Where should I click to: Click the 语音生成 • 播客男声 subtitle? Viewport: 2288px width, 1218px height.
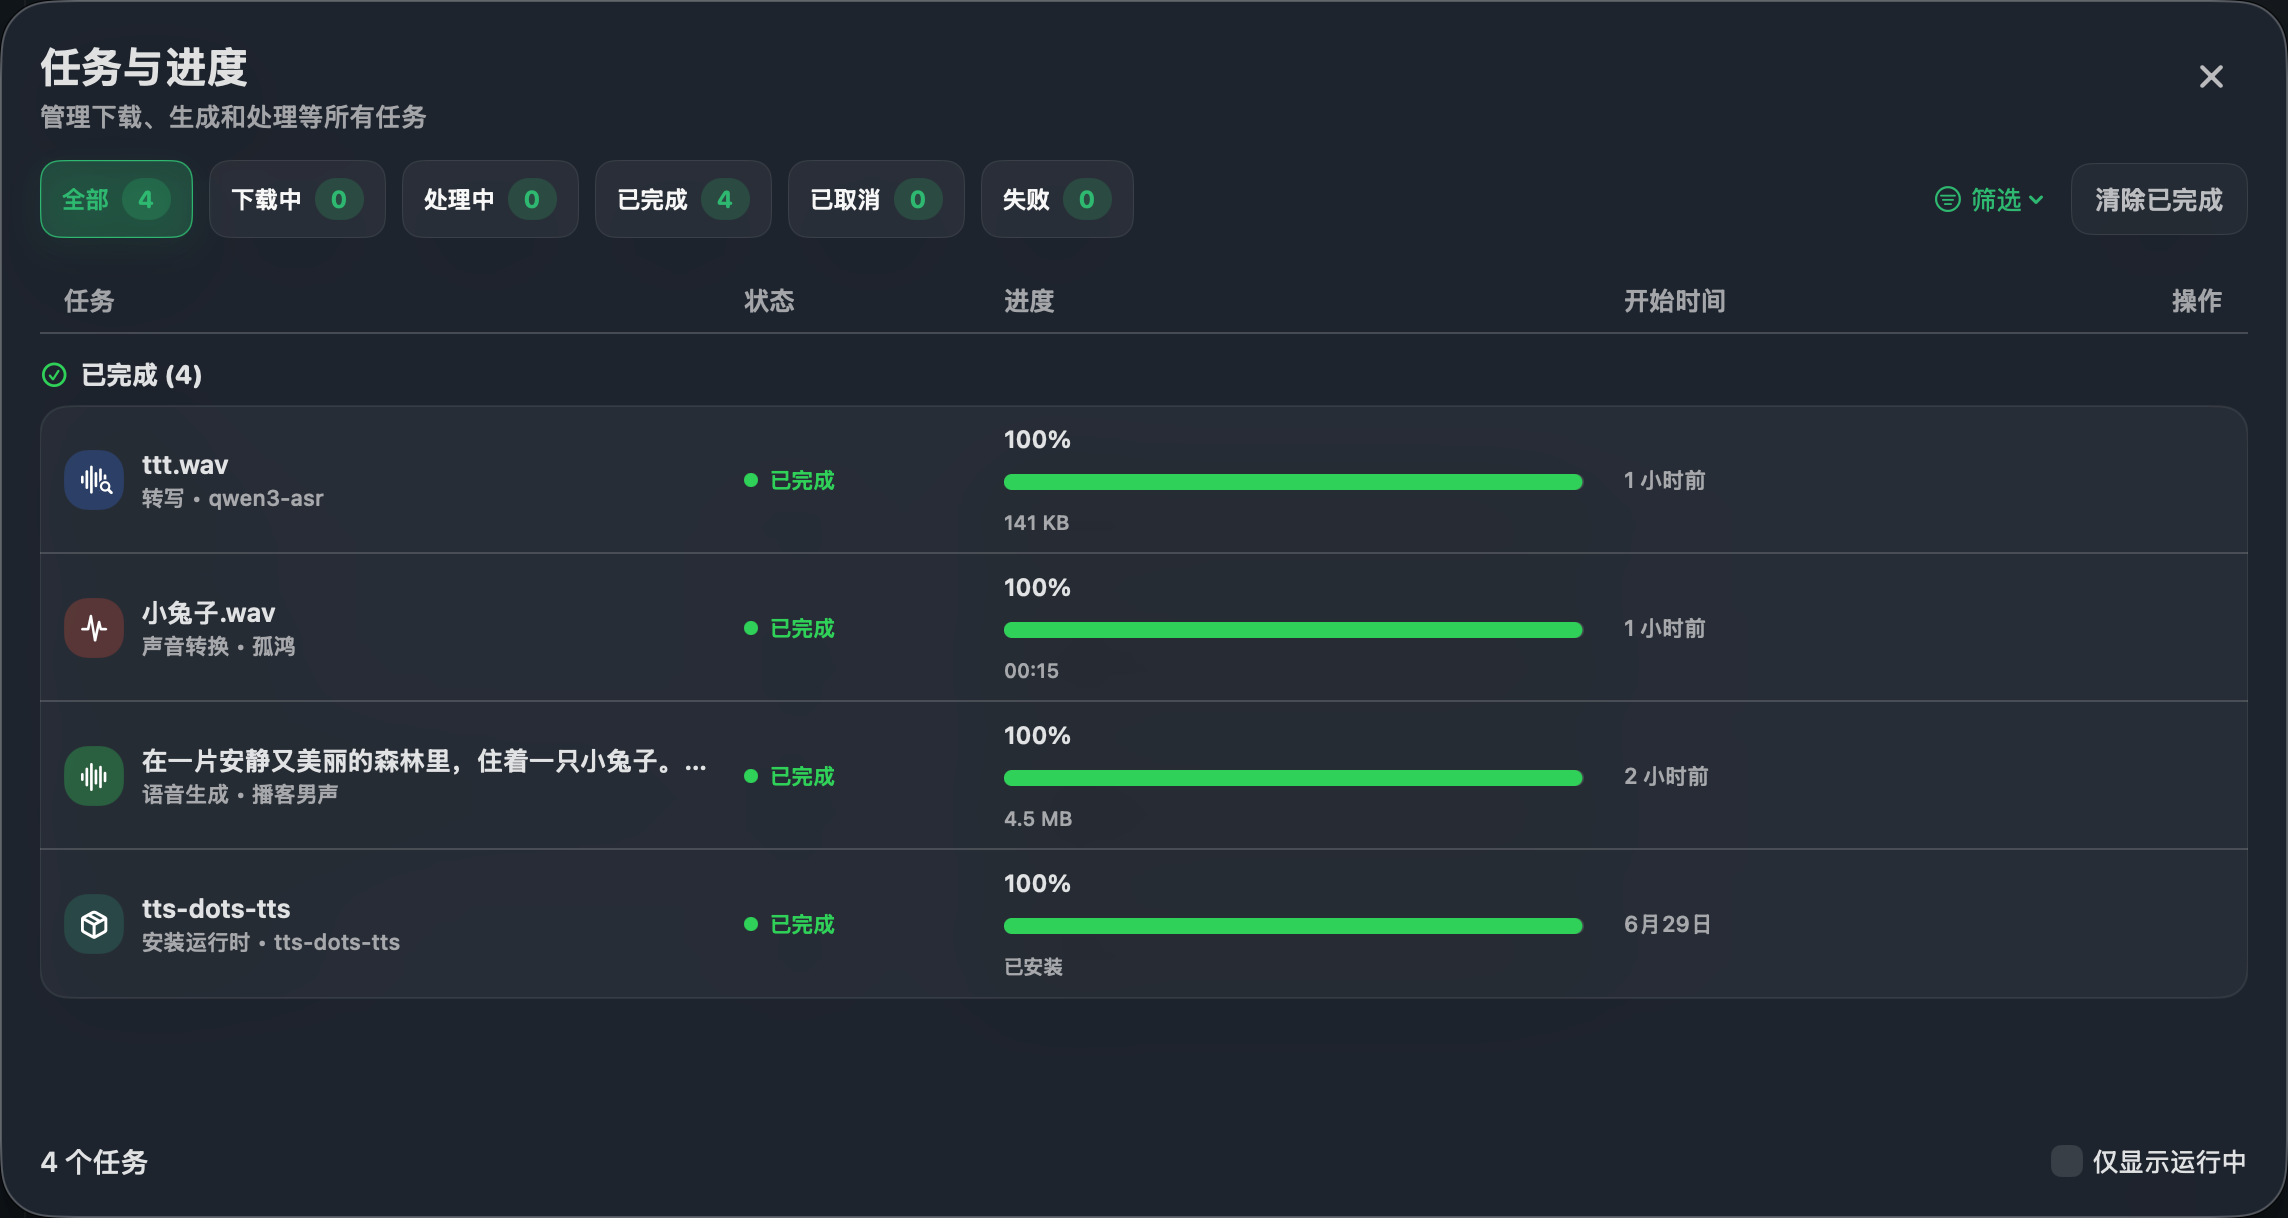pyautogui.click(x=240, y=794)
